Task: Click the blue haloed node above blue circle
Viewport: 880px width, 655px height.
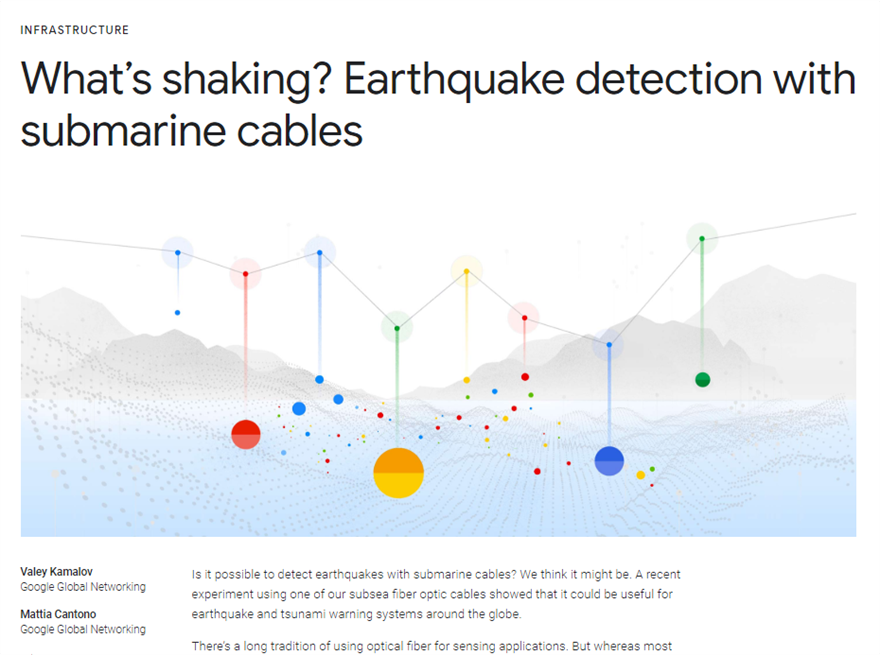Action: 608,346
